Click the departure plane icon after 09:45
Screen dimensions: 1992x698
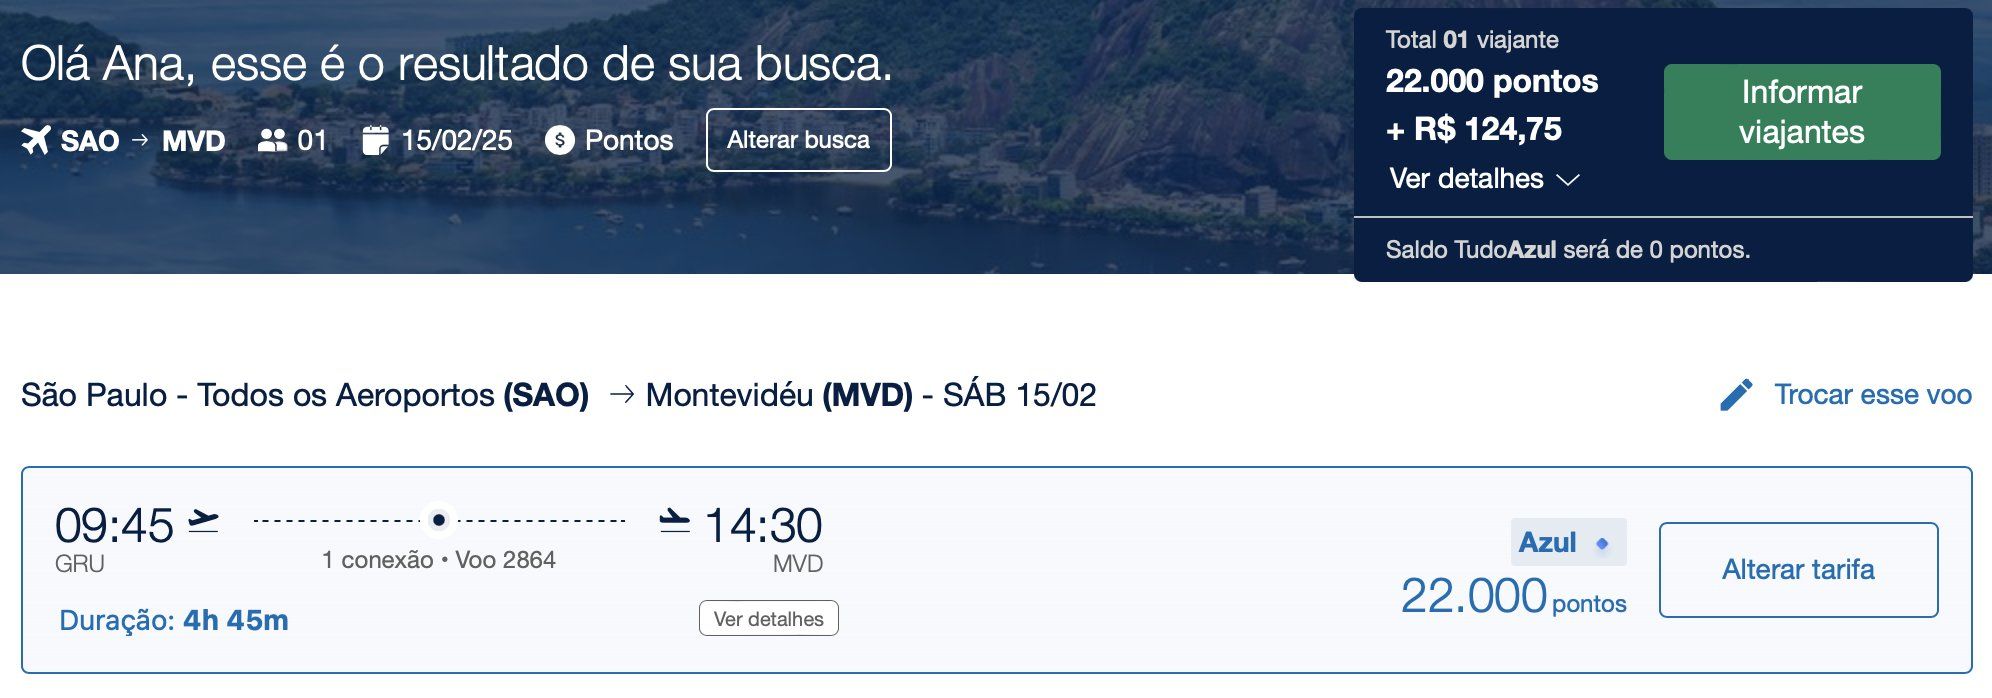pyautogui.click(x=204, y=521)
